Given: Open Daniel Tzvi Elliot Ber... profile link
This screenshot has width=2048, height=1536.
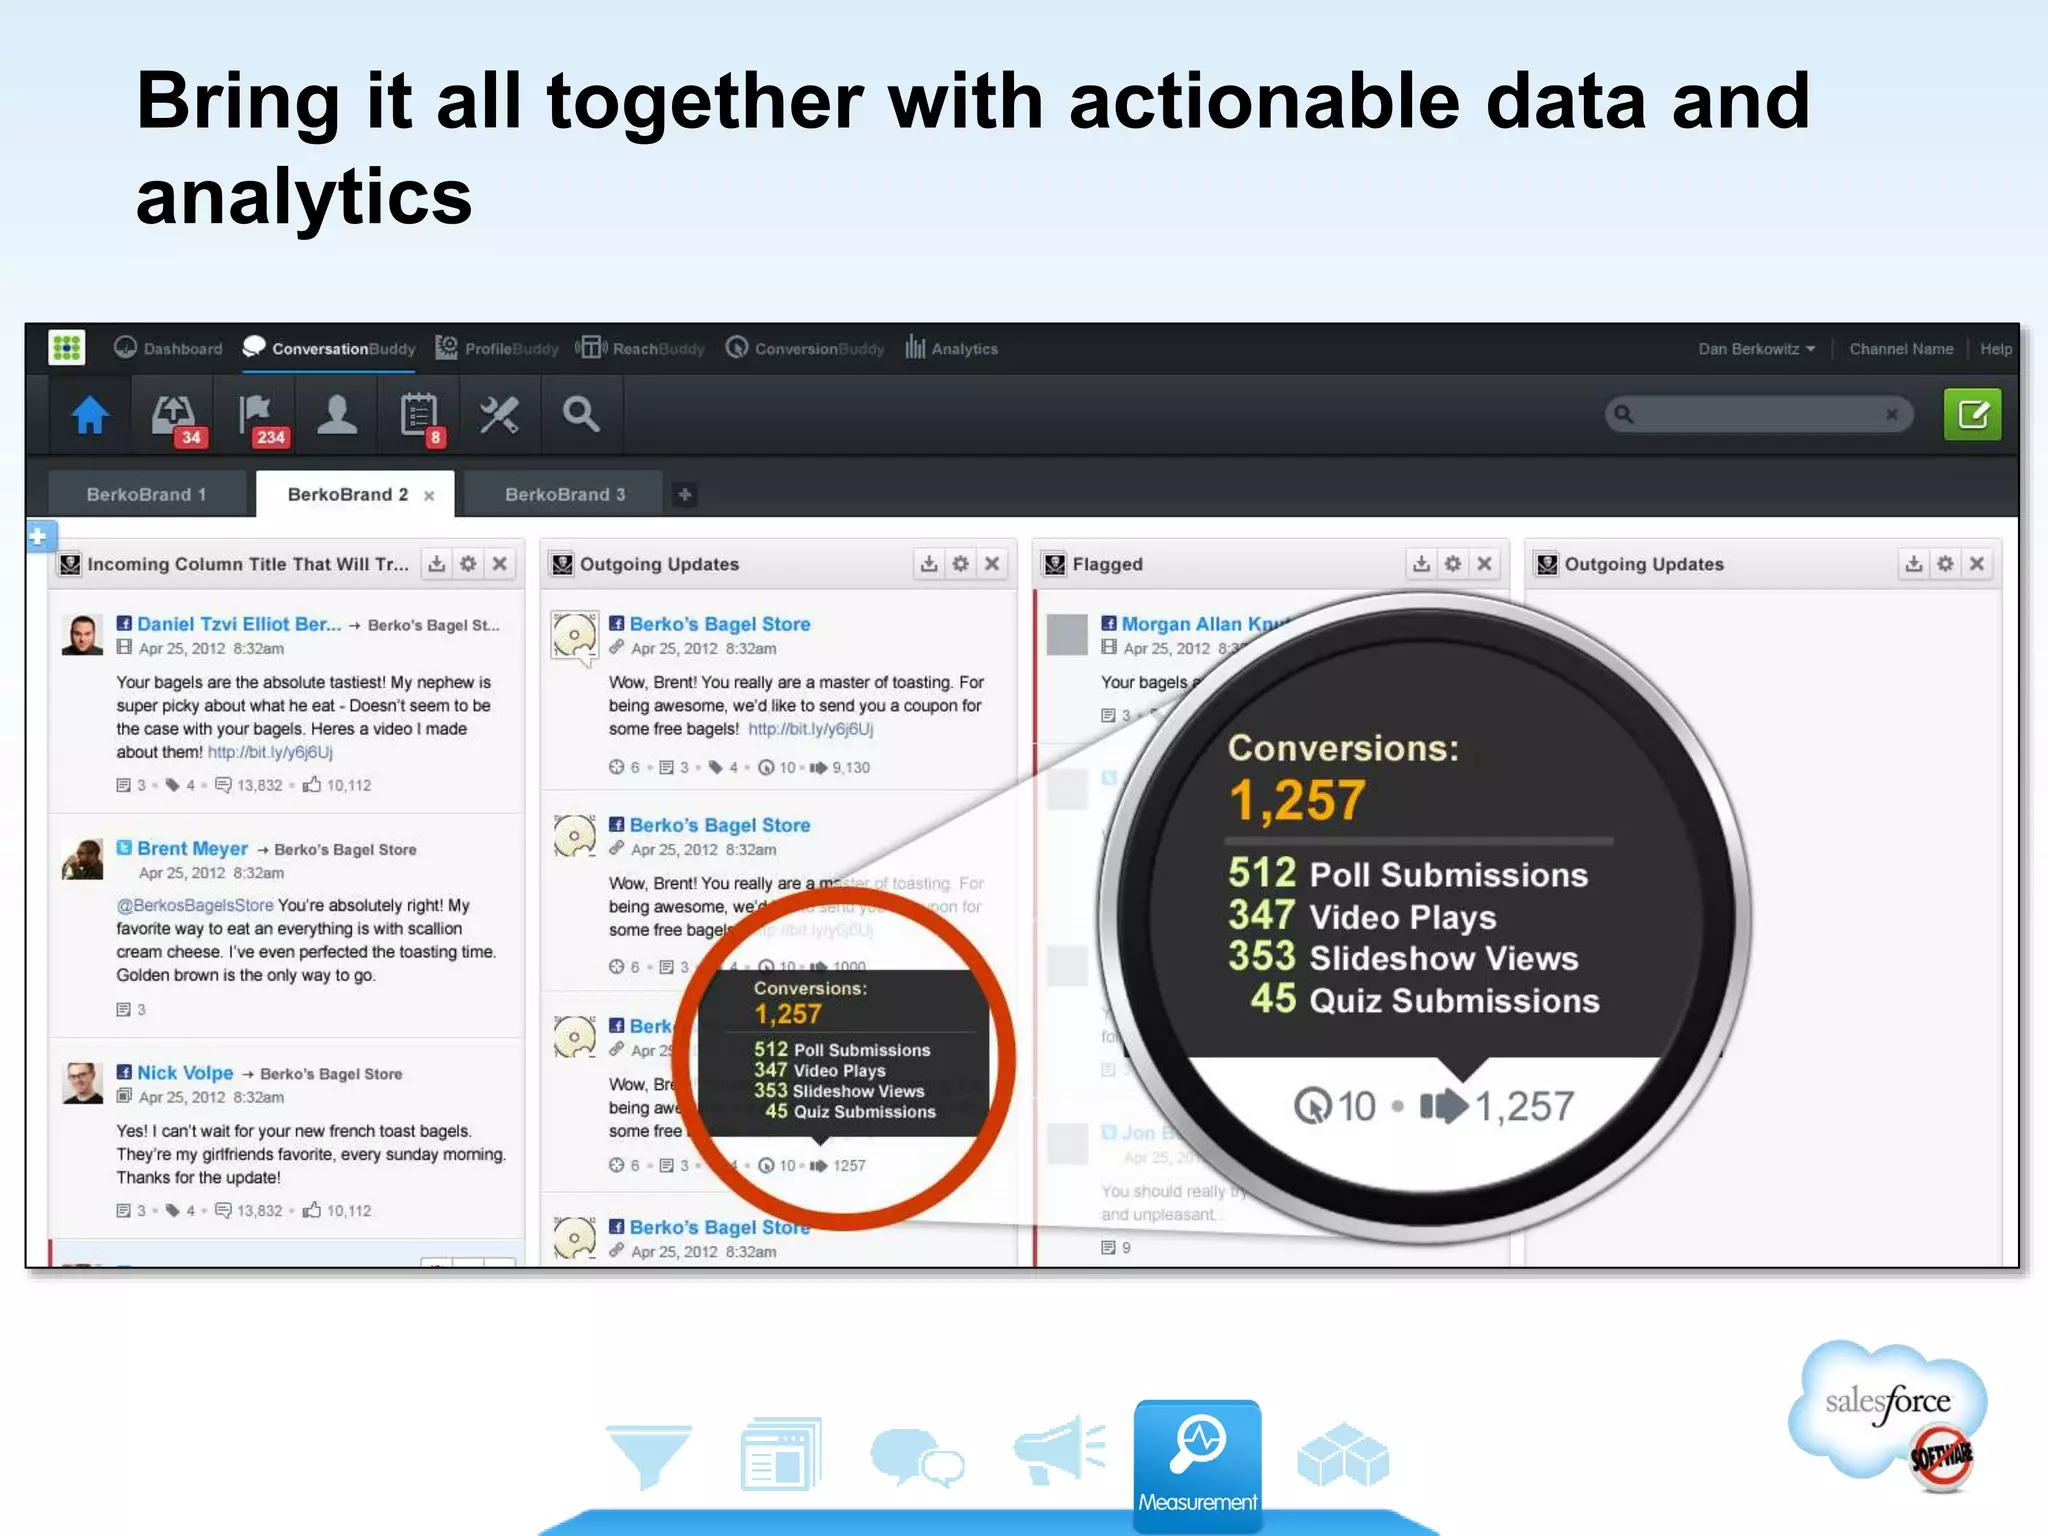Looking at the screenshot, I should coord(239,624).
